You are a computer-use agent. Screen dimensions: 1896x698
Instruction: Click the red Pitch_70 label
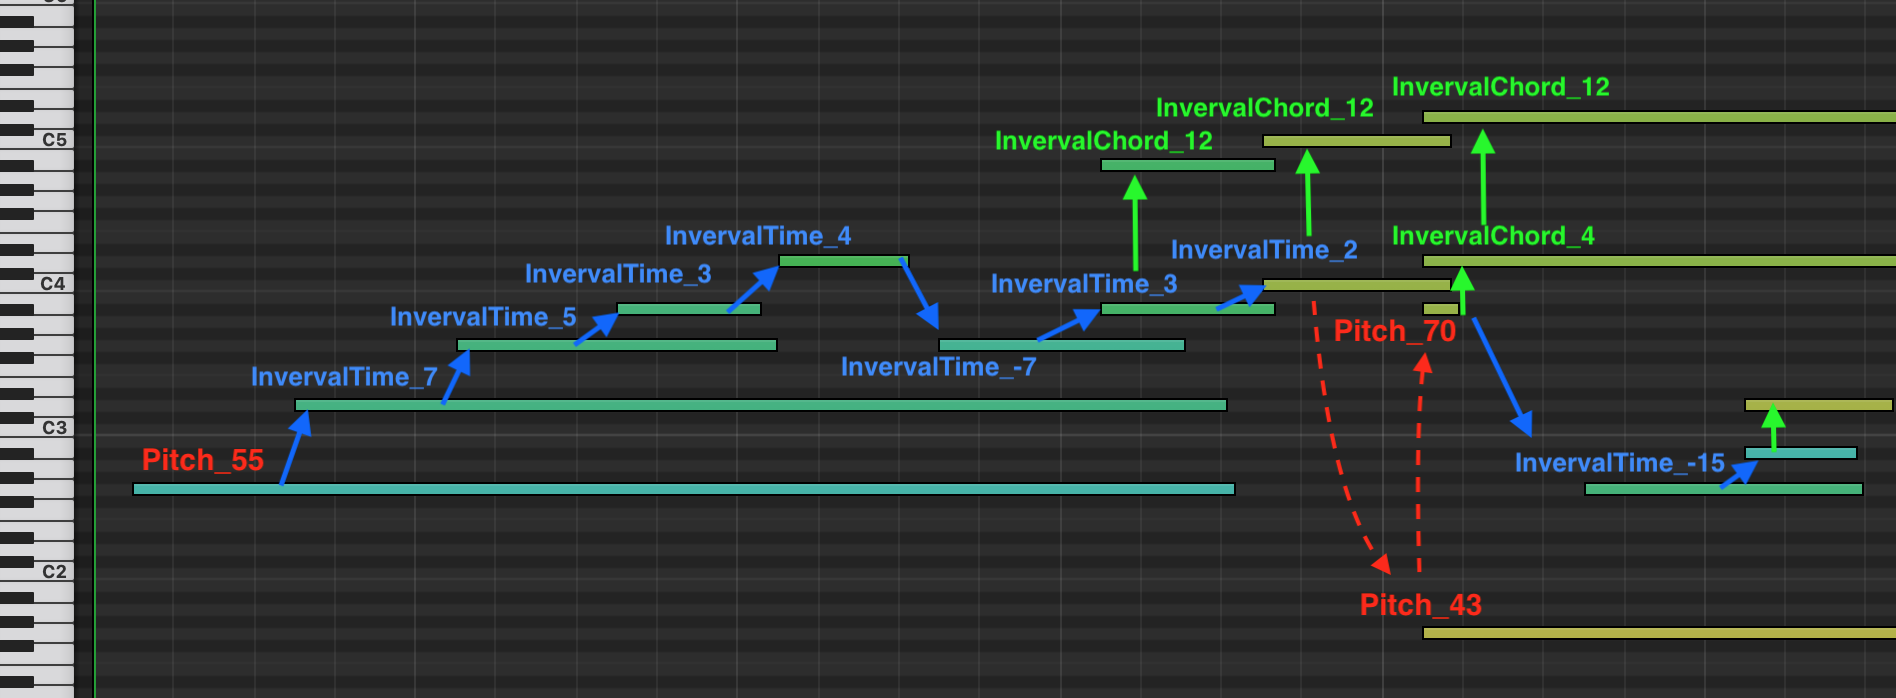coord(1394,331)
